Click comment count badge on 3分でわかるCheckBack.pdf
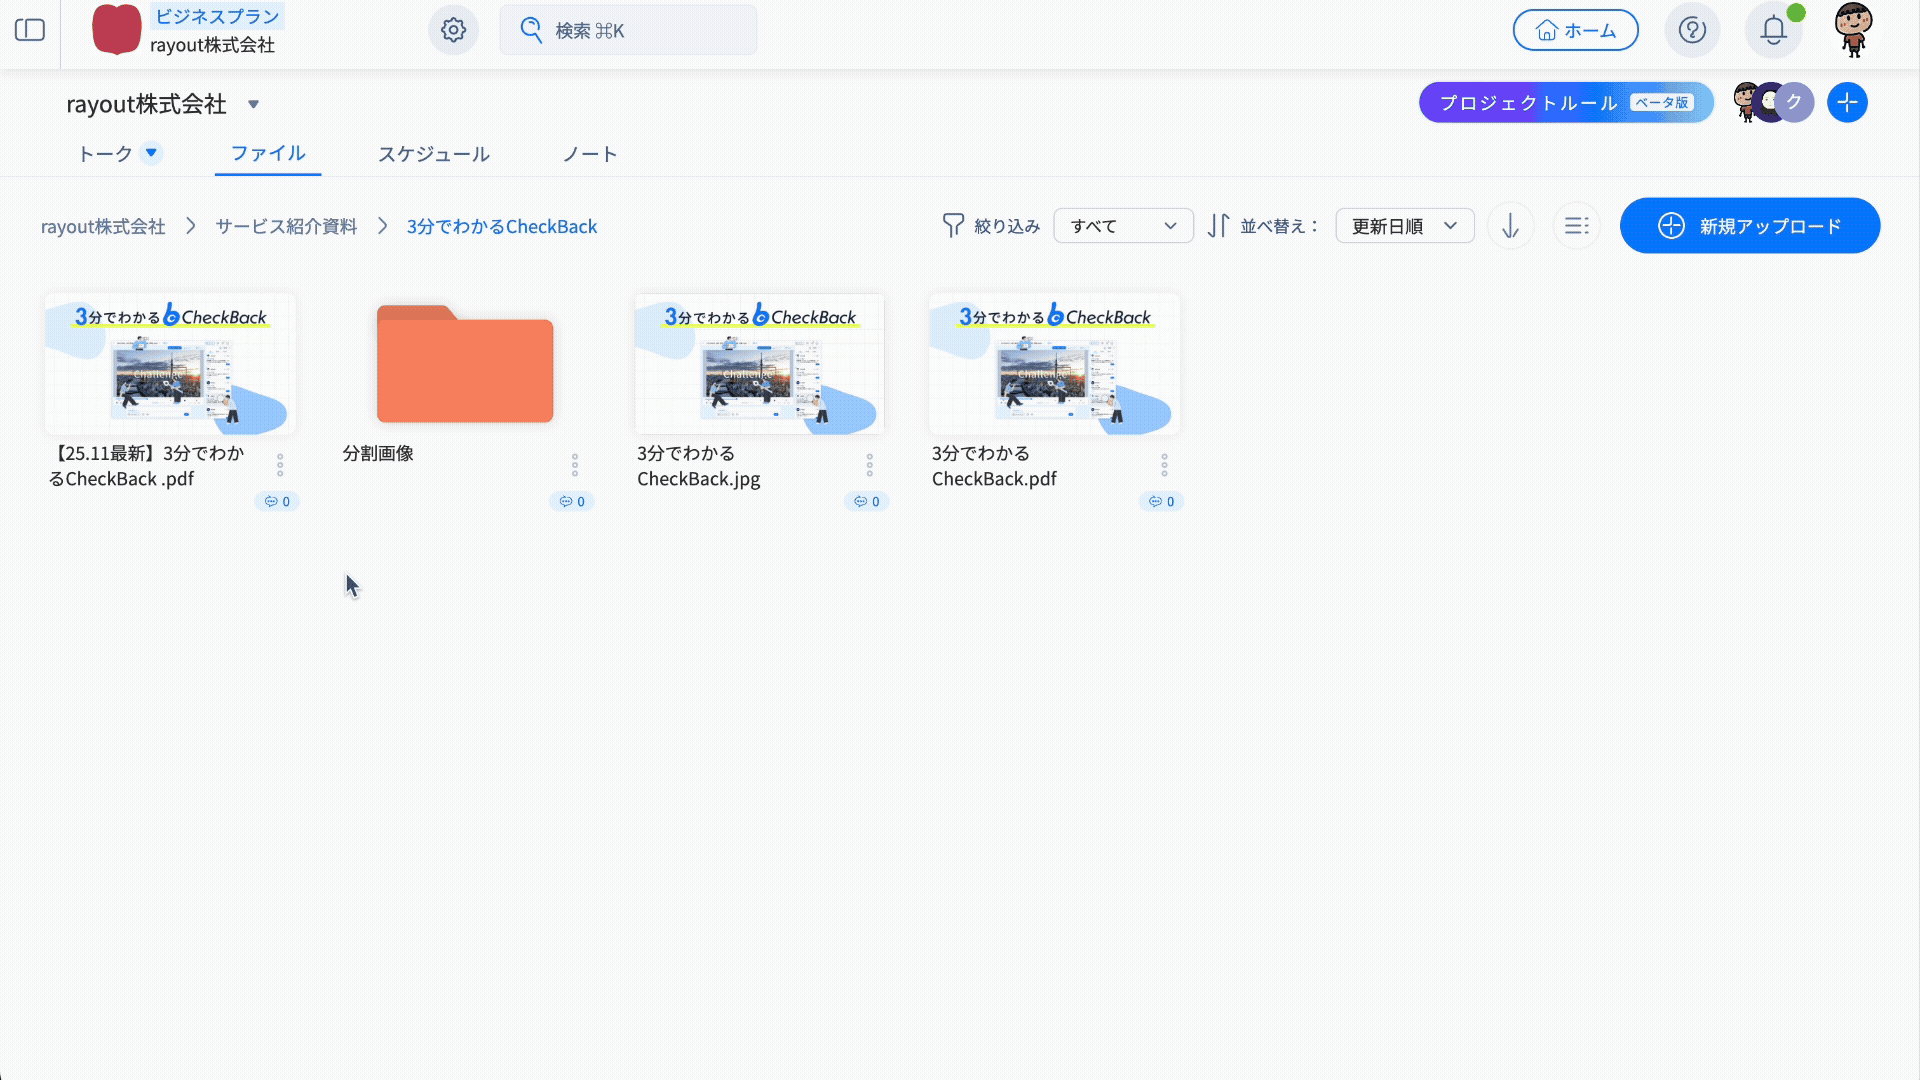This screenshot has height=1080, width=1920. click(x=1161, y=501)
